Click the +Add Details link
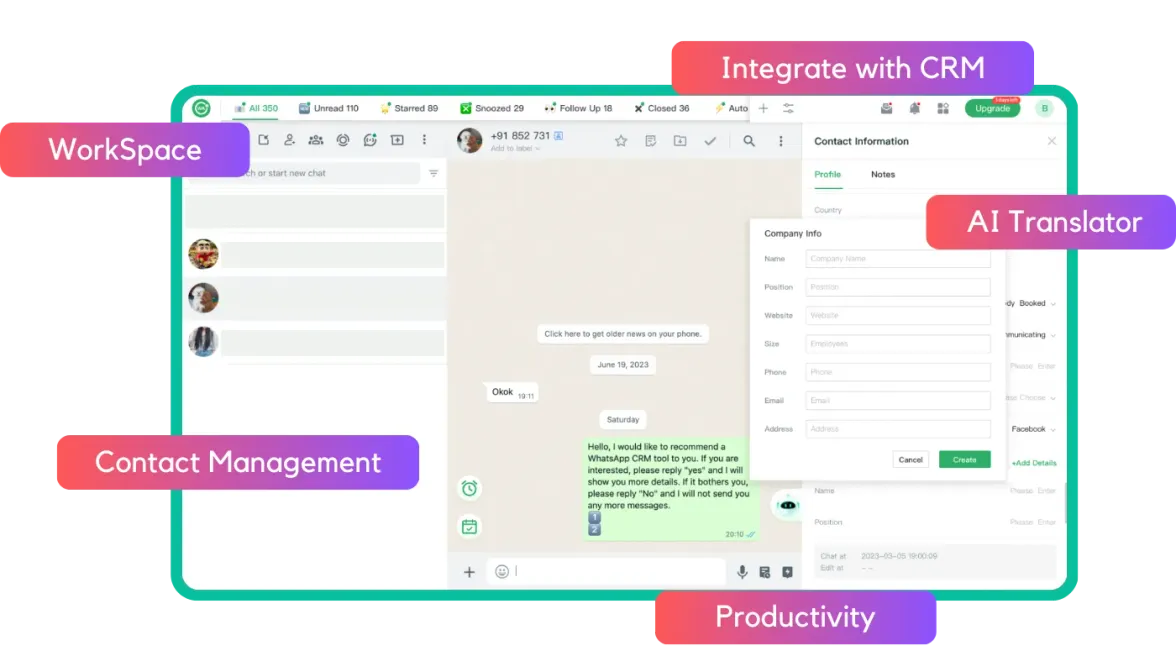 1033,463
